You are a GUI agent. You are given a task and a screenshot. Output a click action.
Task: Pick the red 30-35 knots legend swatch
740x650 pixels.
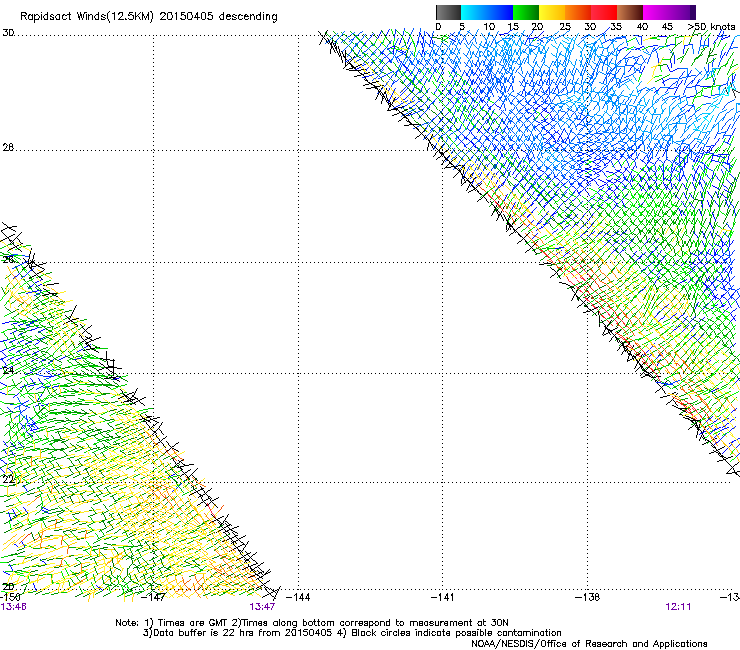(604, 12)
